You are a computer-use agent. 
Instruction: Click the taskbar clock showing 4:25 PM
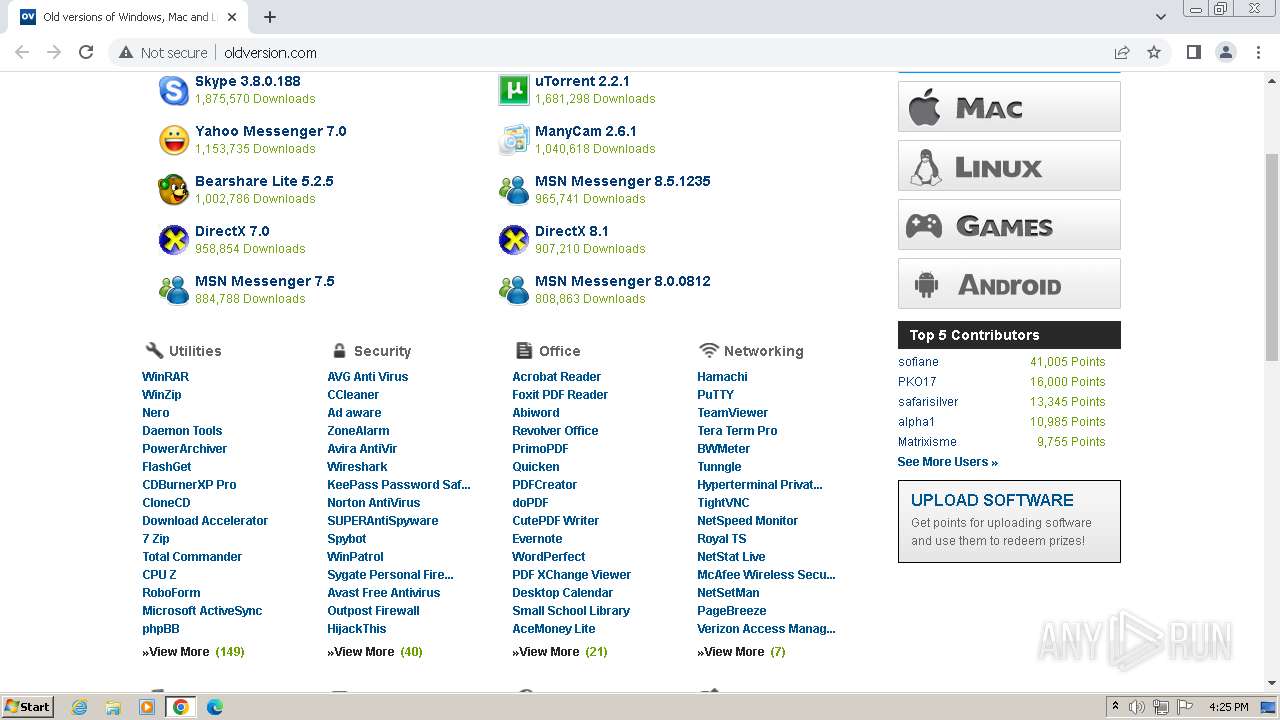pos(1228,707)
